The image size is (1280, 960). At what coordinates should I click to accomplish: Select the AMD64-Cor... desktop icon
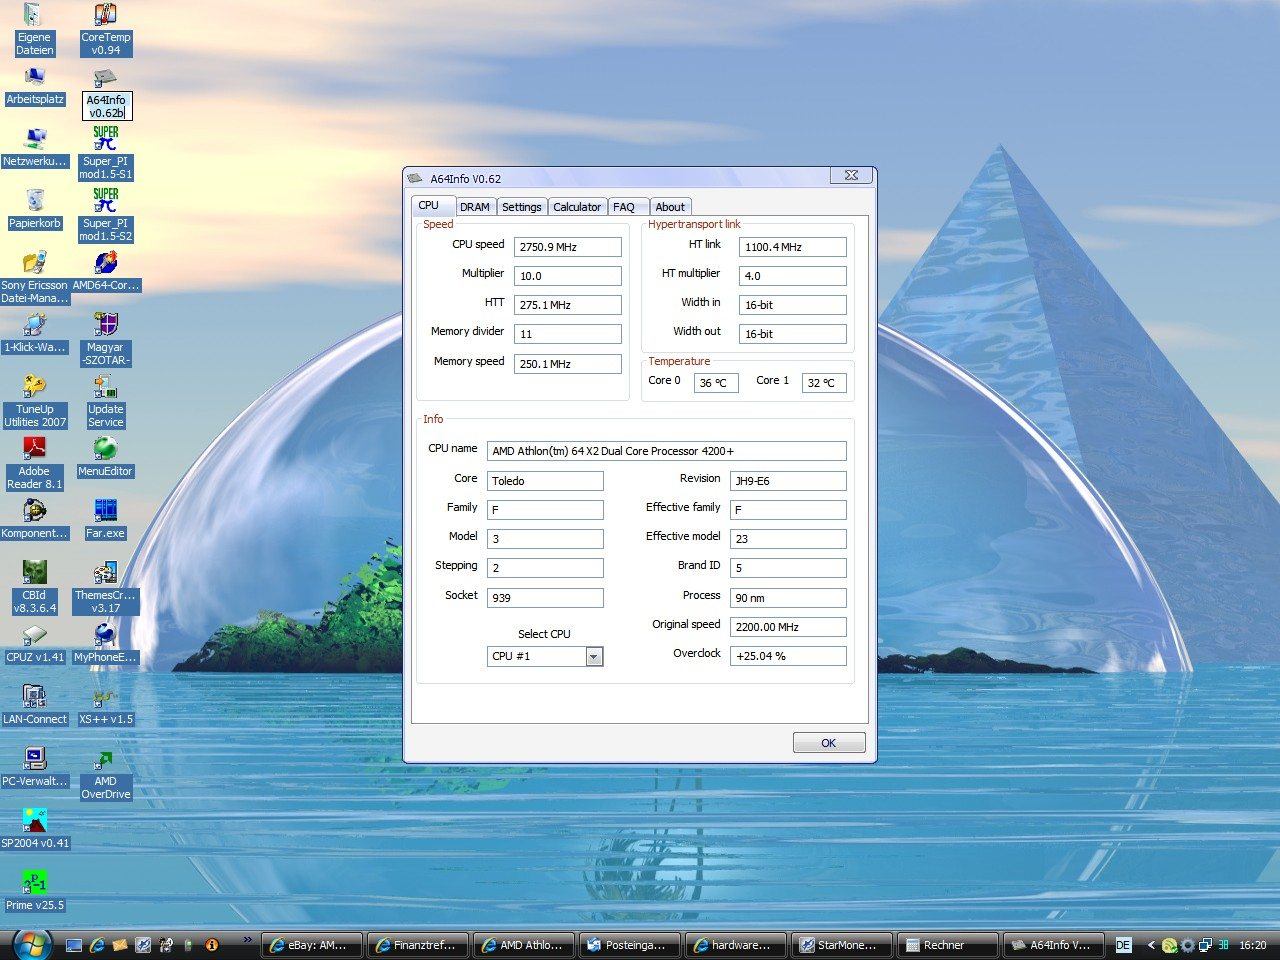coord(105,272)
